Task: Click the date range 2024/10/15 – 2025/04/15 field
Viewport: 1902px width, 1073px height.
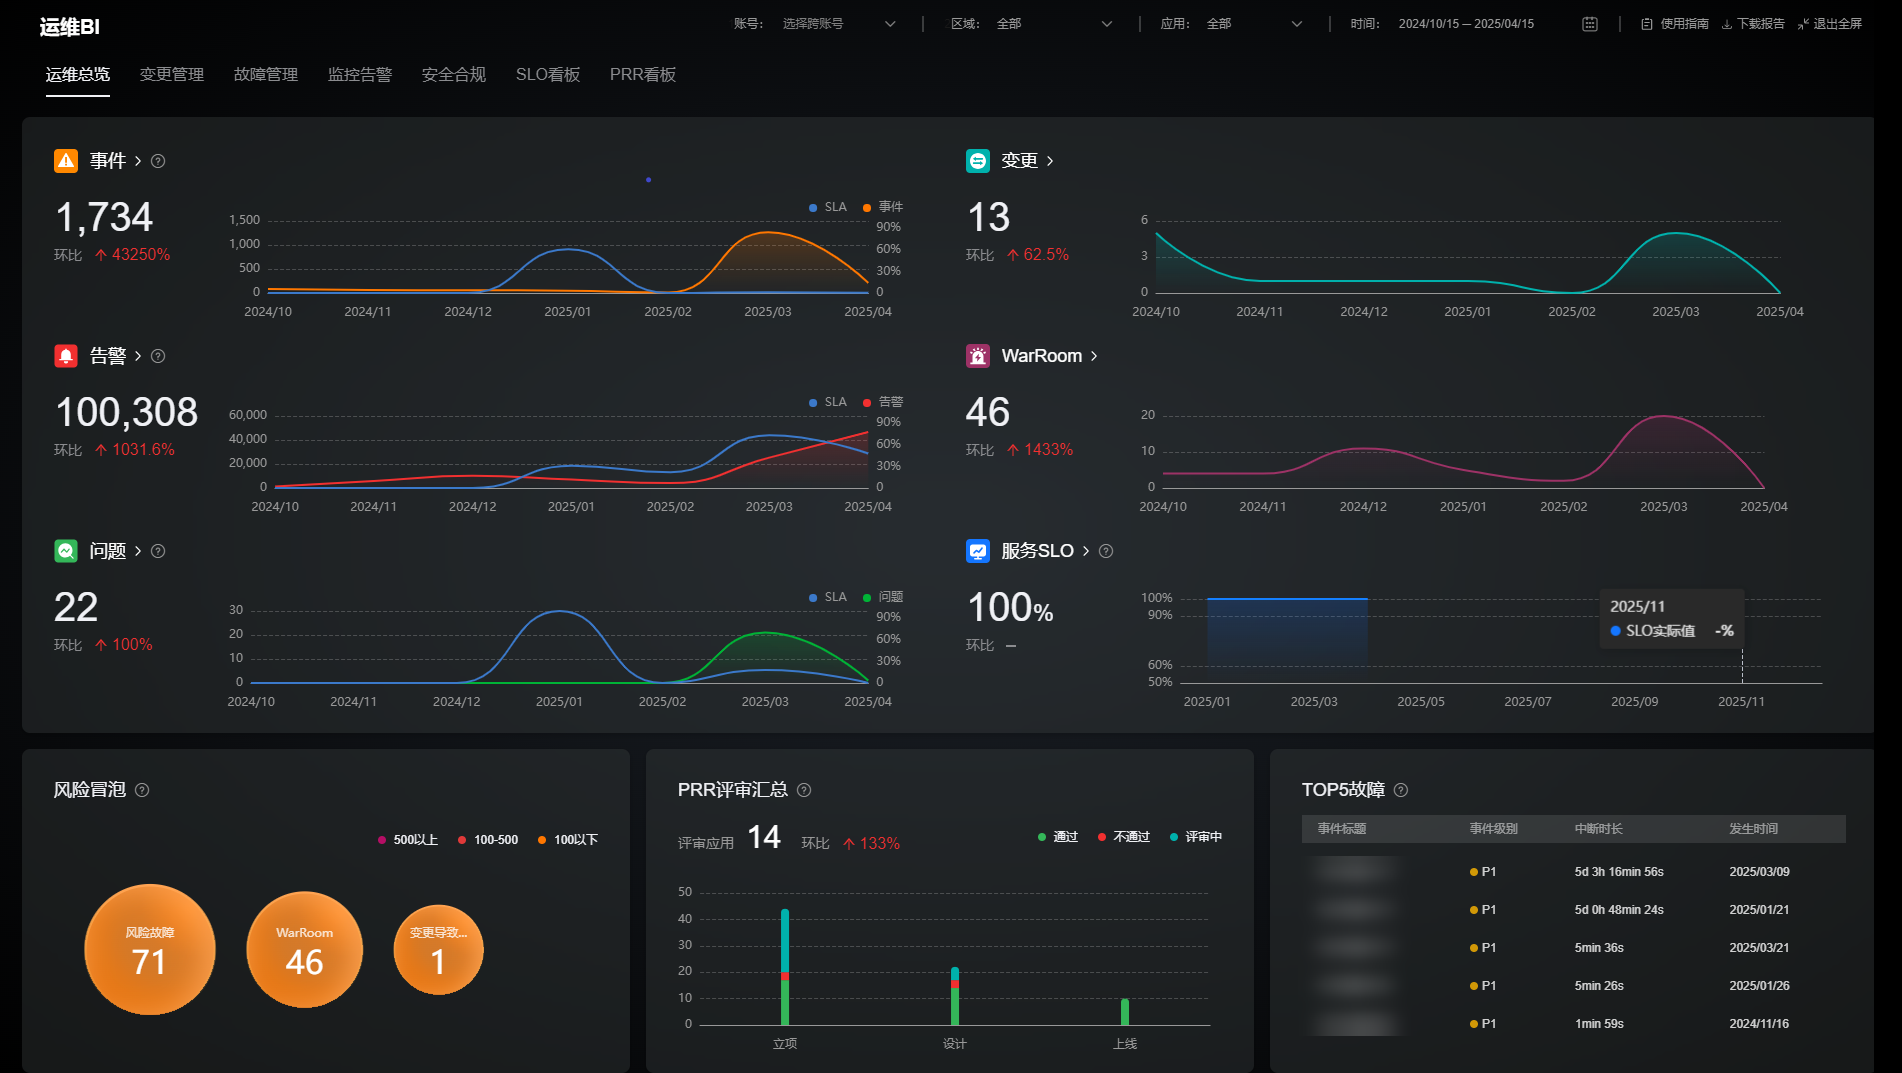Action: tap(1466, 24)
